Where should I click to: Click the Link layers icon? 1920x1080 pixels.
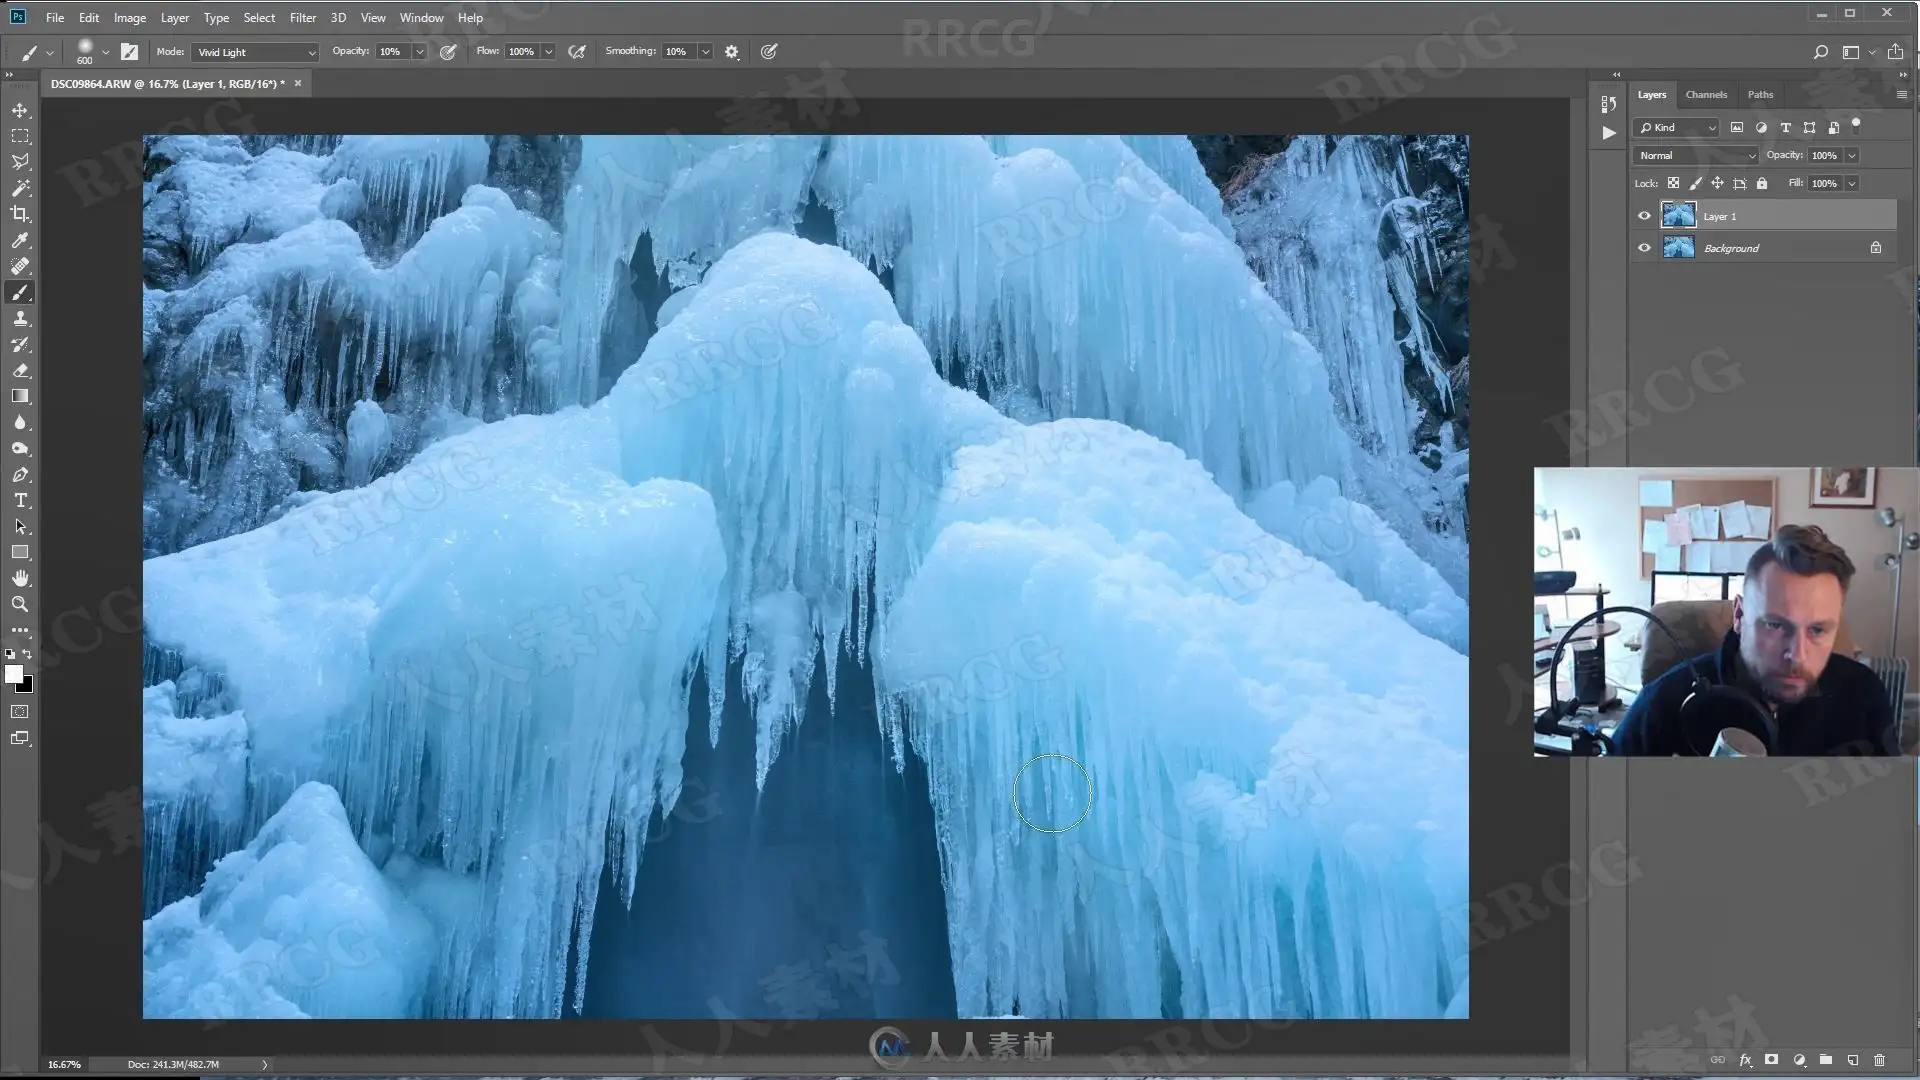coord(1717,1060)
